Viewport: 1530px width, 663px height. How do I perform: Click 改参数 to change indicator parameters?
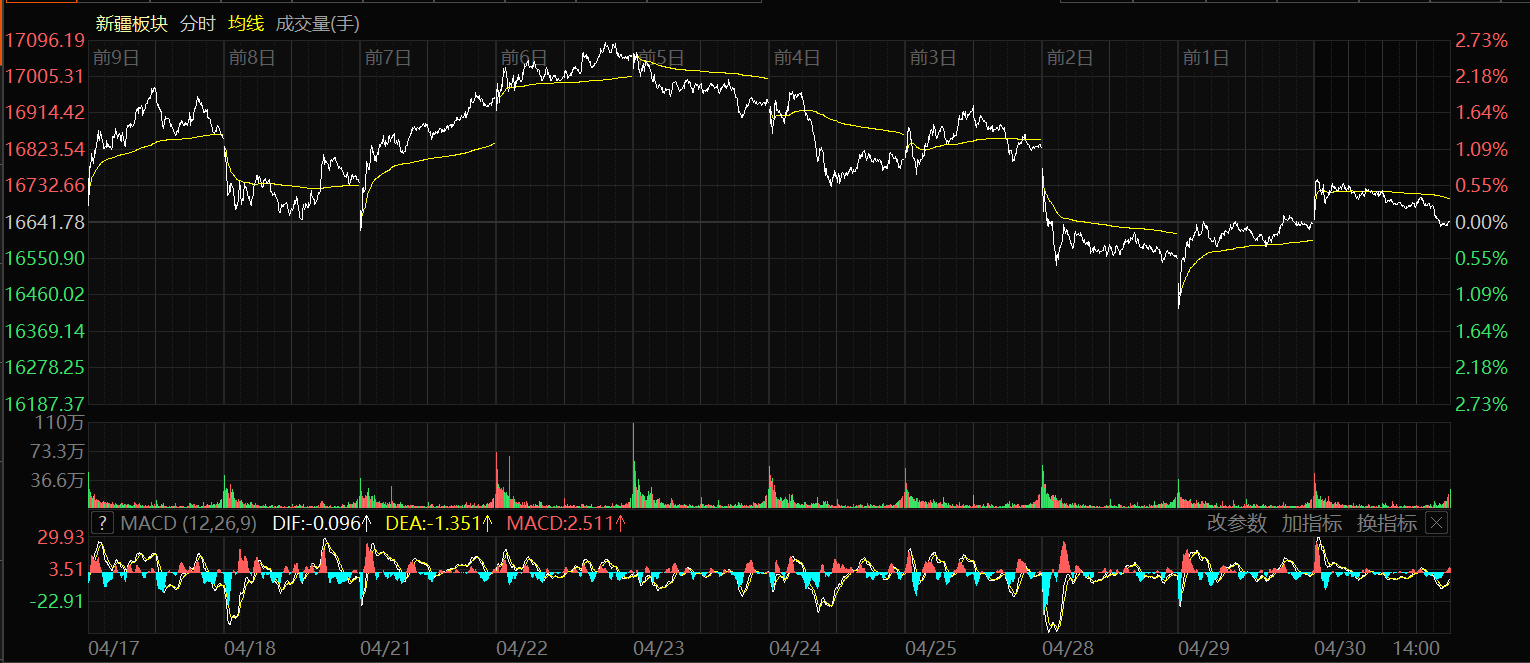pos(1236,523)
